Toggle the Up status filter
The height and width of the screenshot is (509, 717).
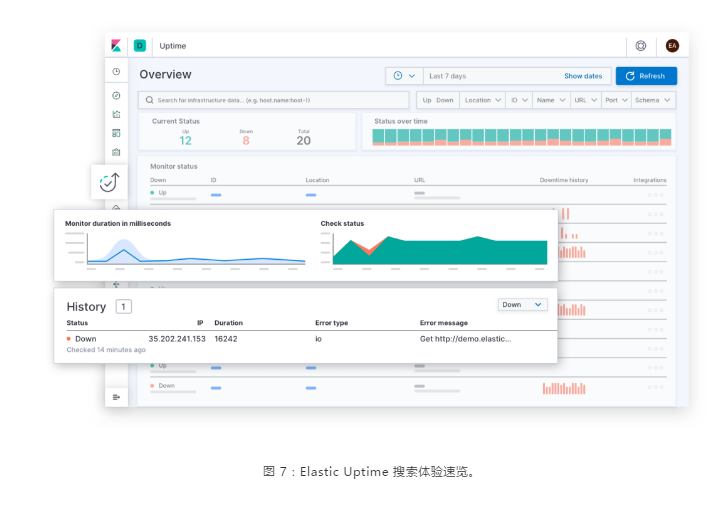[x=427, y=100]
